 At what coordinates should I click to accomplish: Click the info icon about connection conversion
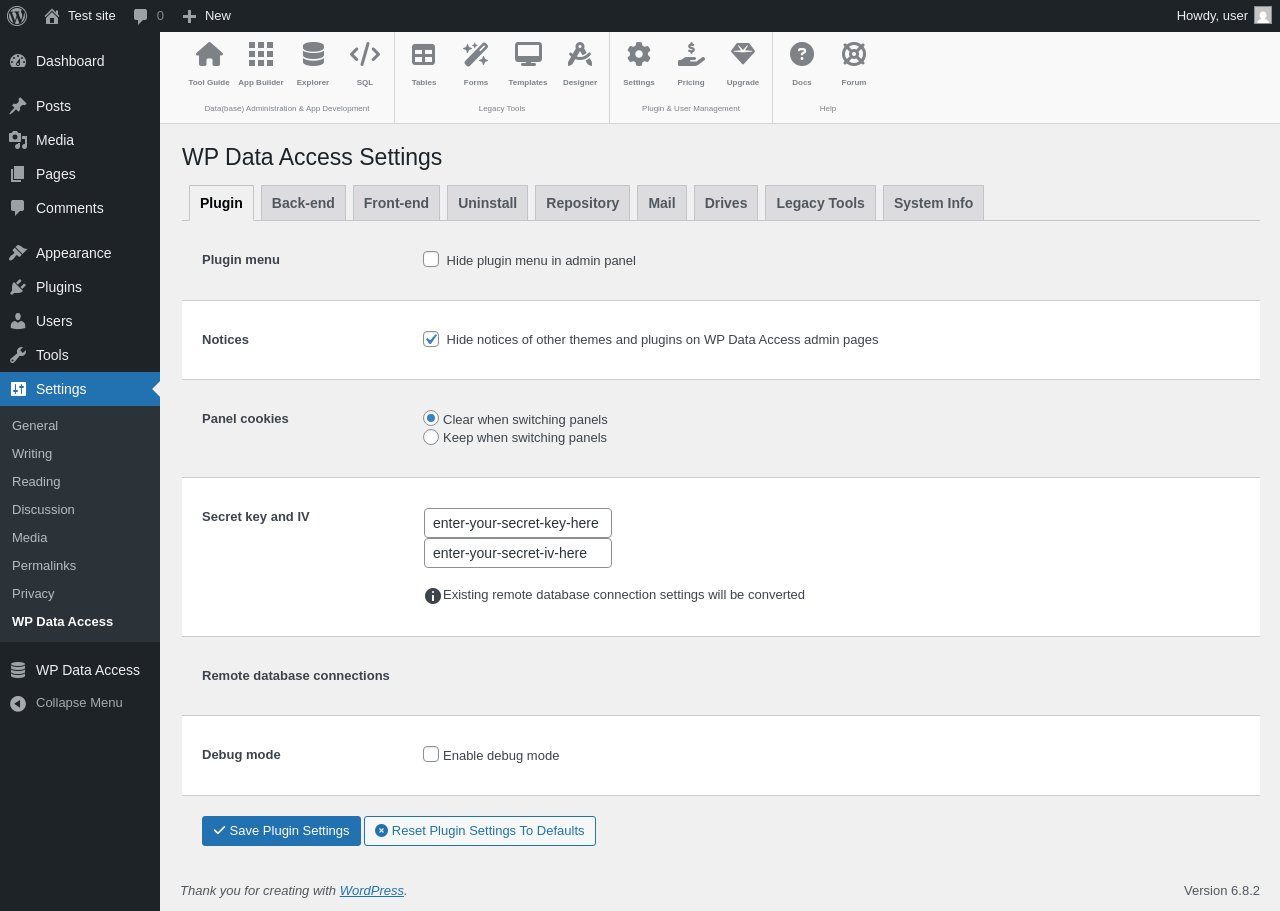tap(433, 596)
